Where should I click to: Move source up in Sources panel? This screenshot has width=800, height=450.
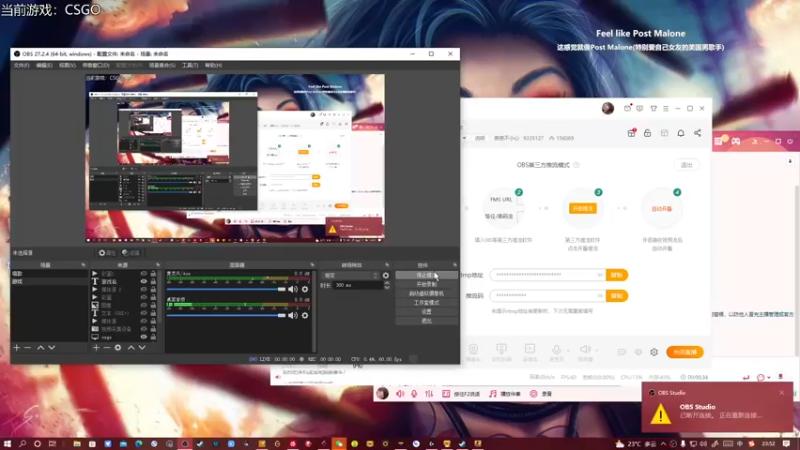(x=131, y=347)
